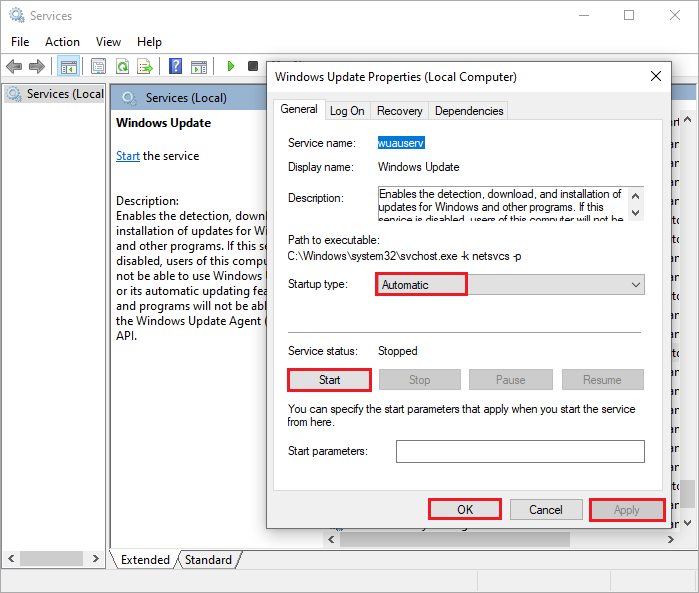Click the Start service button

coord(329,380)
